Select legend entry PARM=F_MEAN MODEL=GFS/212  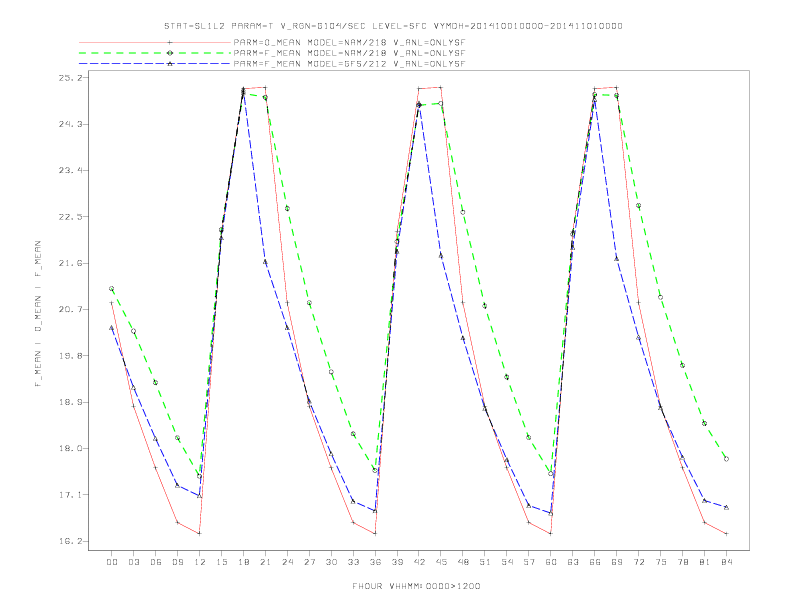(x=349, y=64)
